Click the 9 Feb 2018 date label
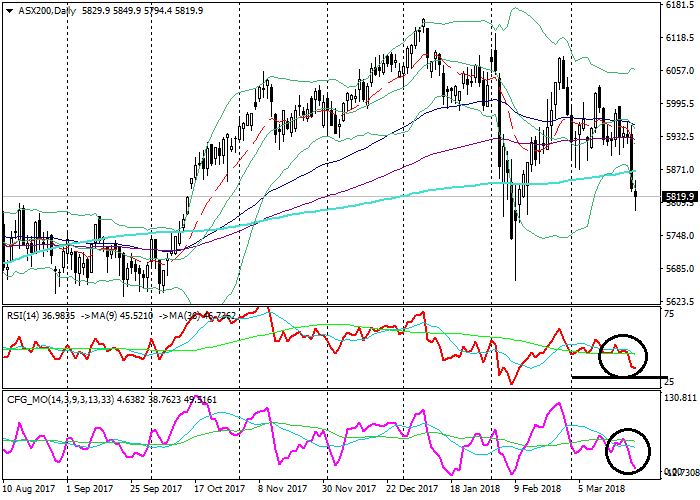 tap(538, 489)
